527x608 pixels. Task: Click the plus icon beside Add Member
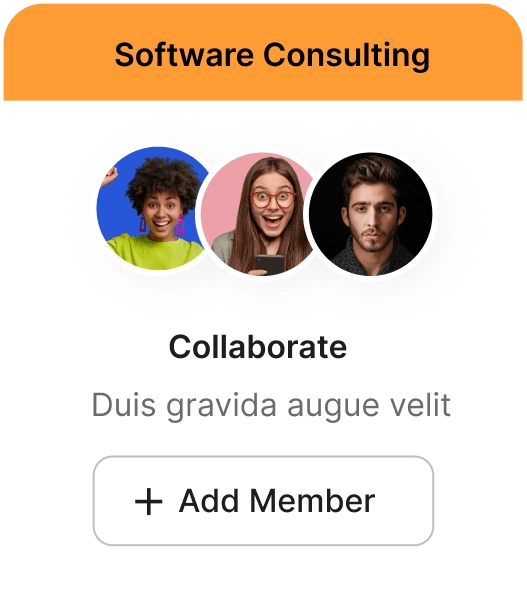point(149,501)
